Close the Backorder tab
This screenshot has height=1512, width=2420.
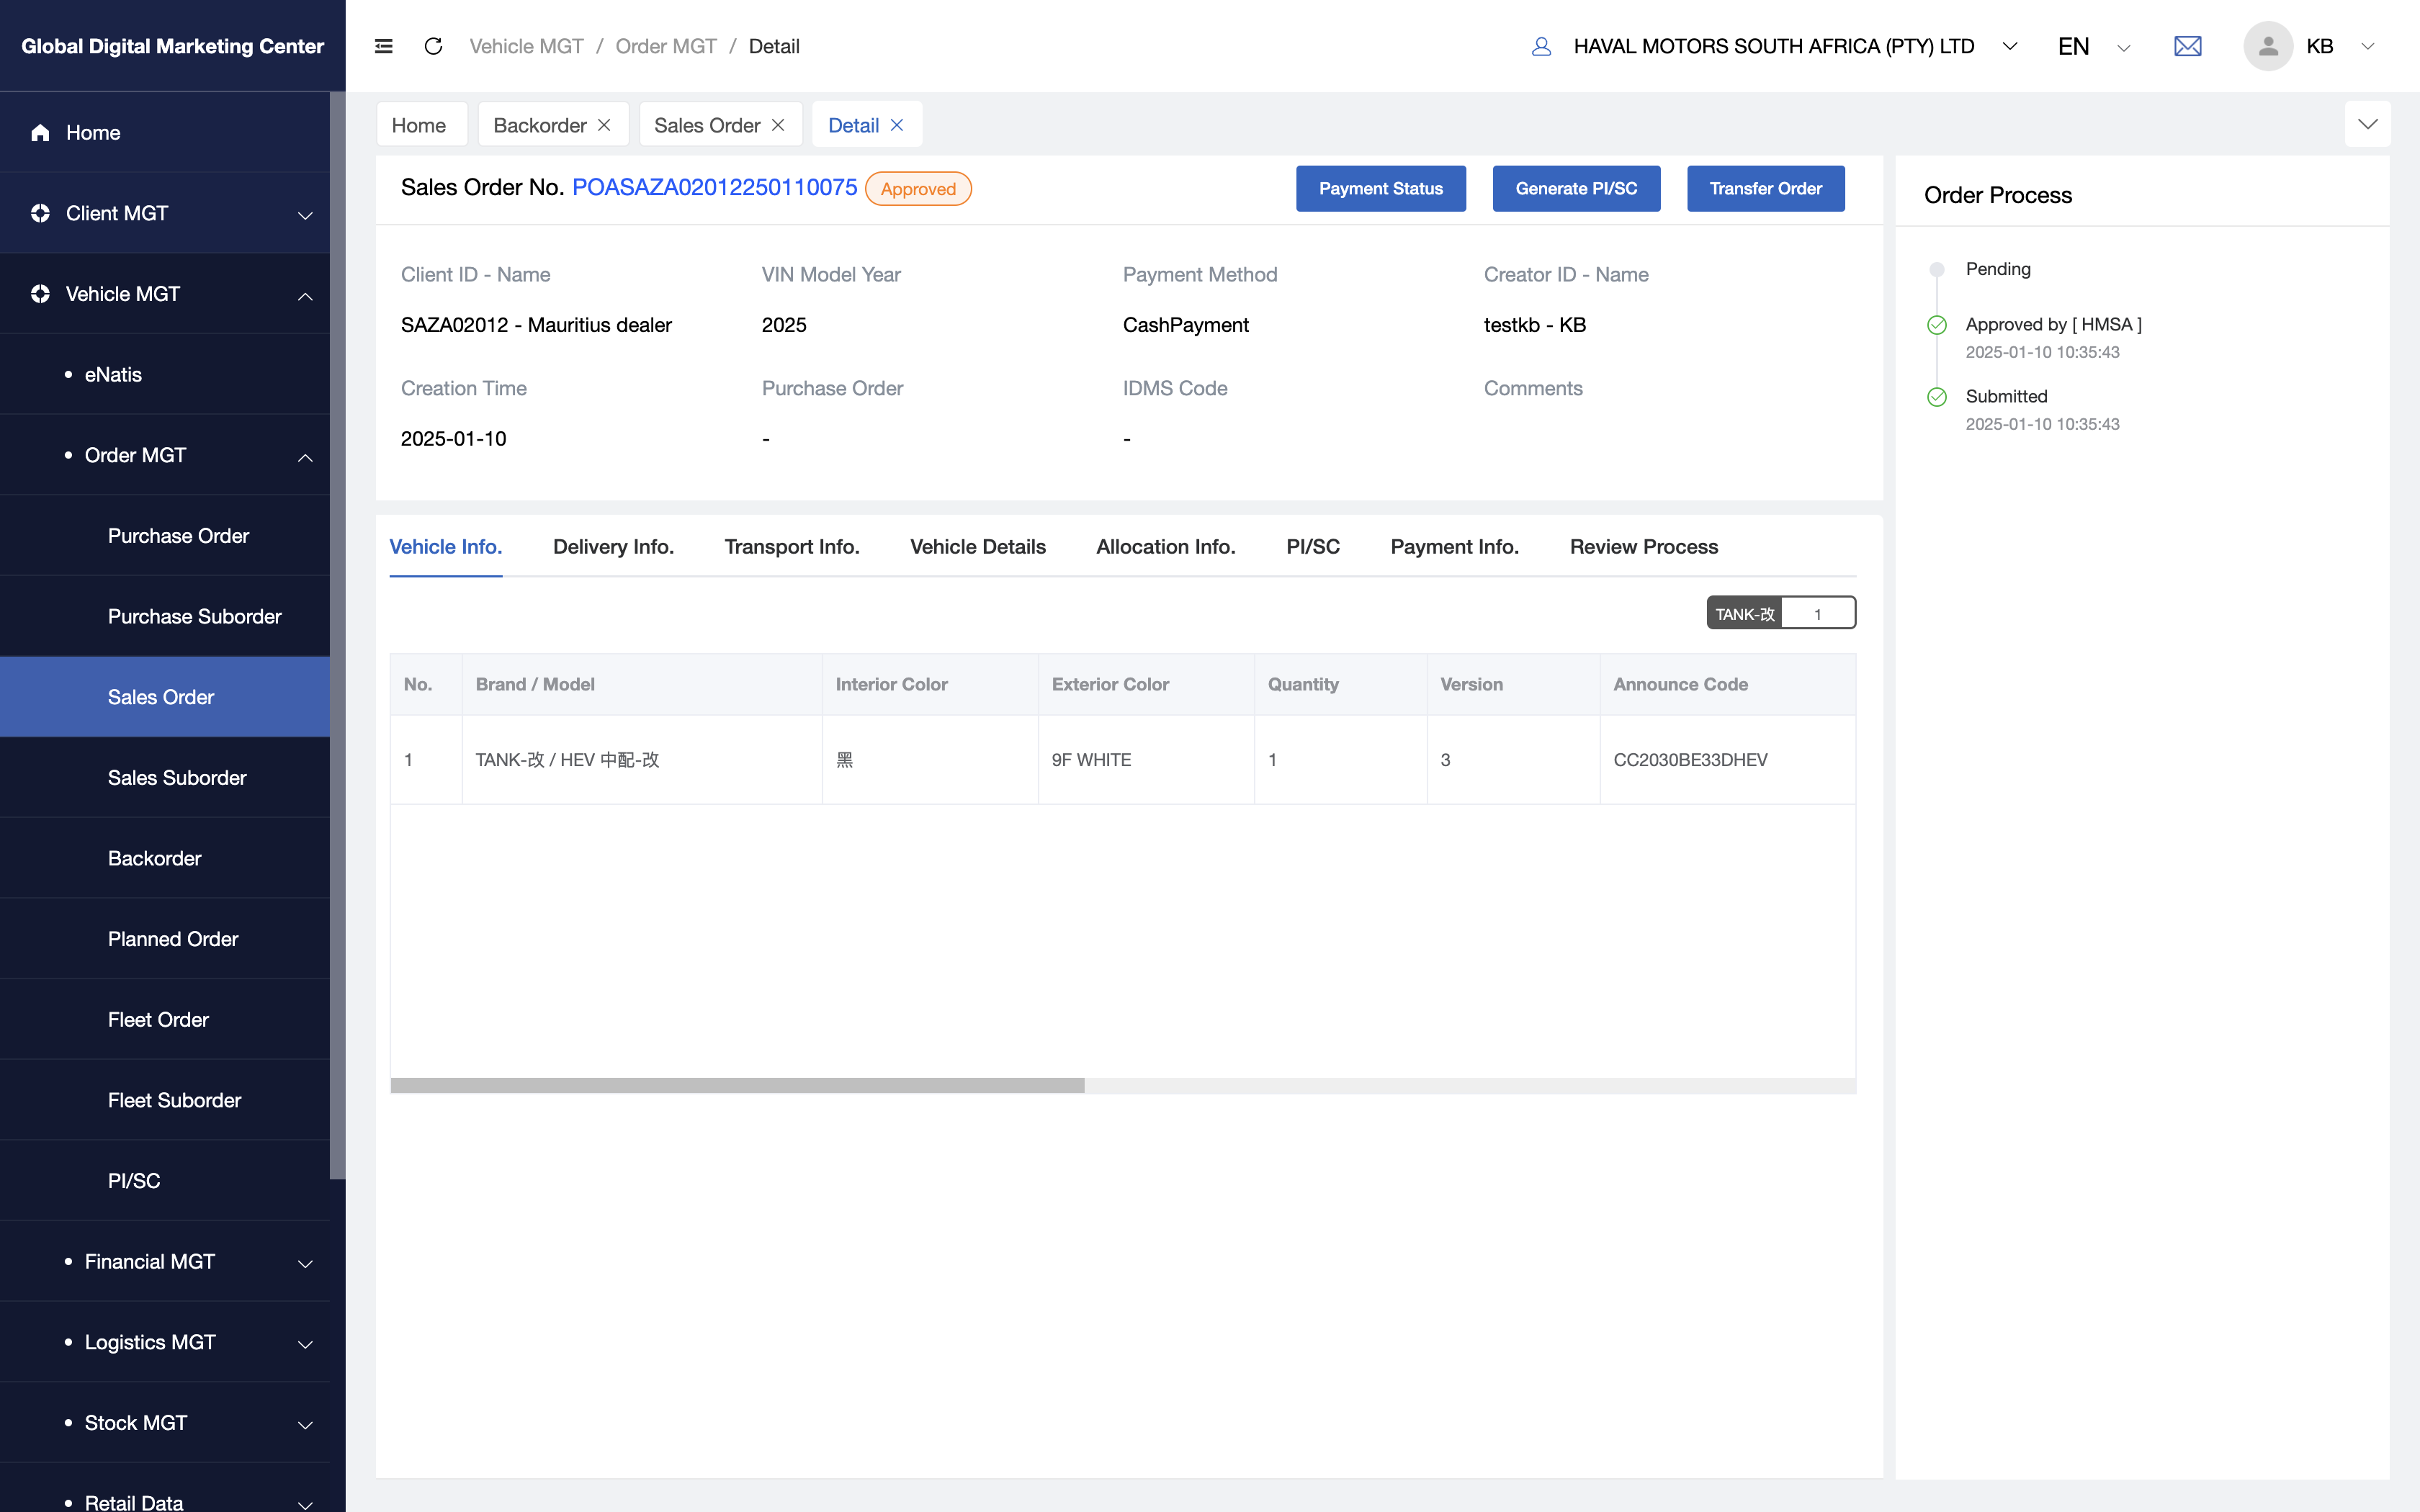(x=604, y=125)
